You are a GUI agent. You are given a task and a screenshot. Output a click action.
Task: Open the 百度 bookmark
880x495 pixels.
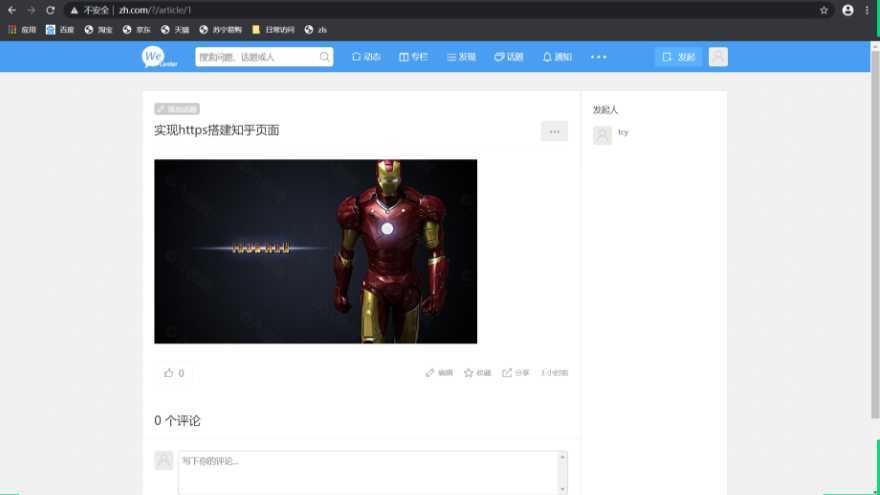click(x=60, y=30)
